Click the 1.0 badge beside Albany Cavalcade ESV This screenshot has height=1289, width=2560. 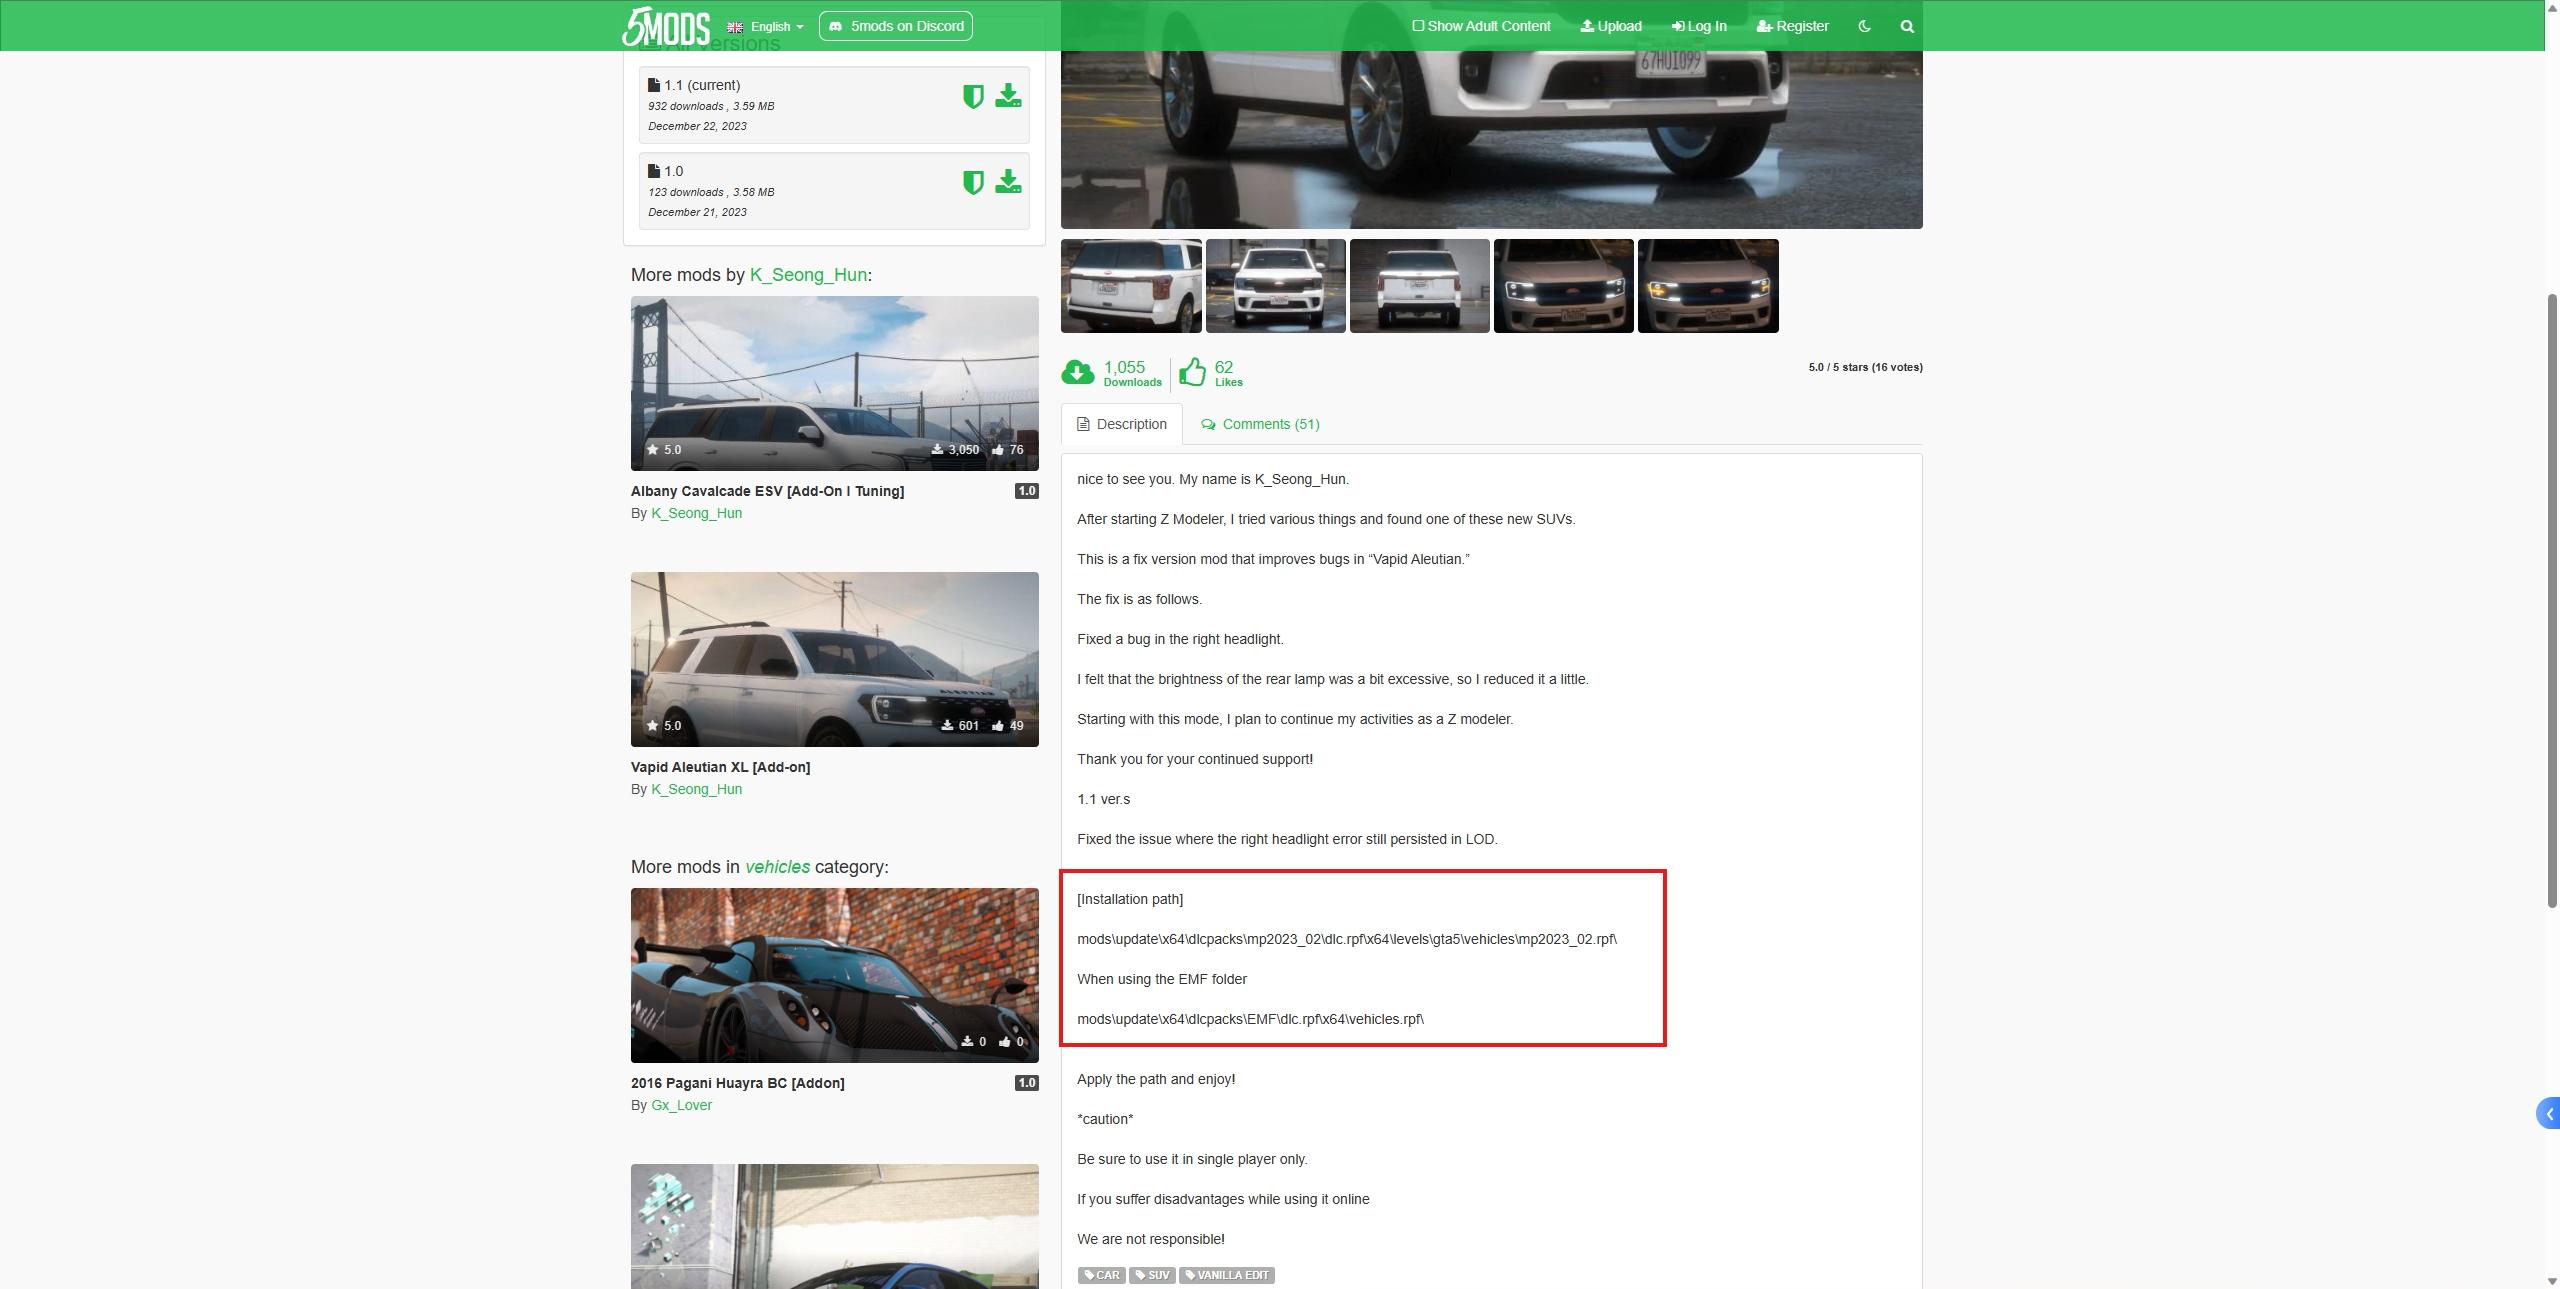[x=1027, y=491]
